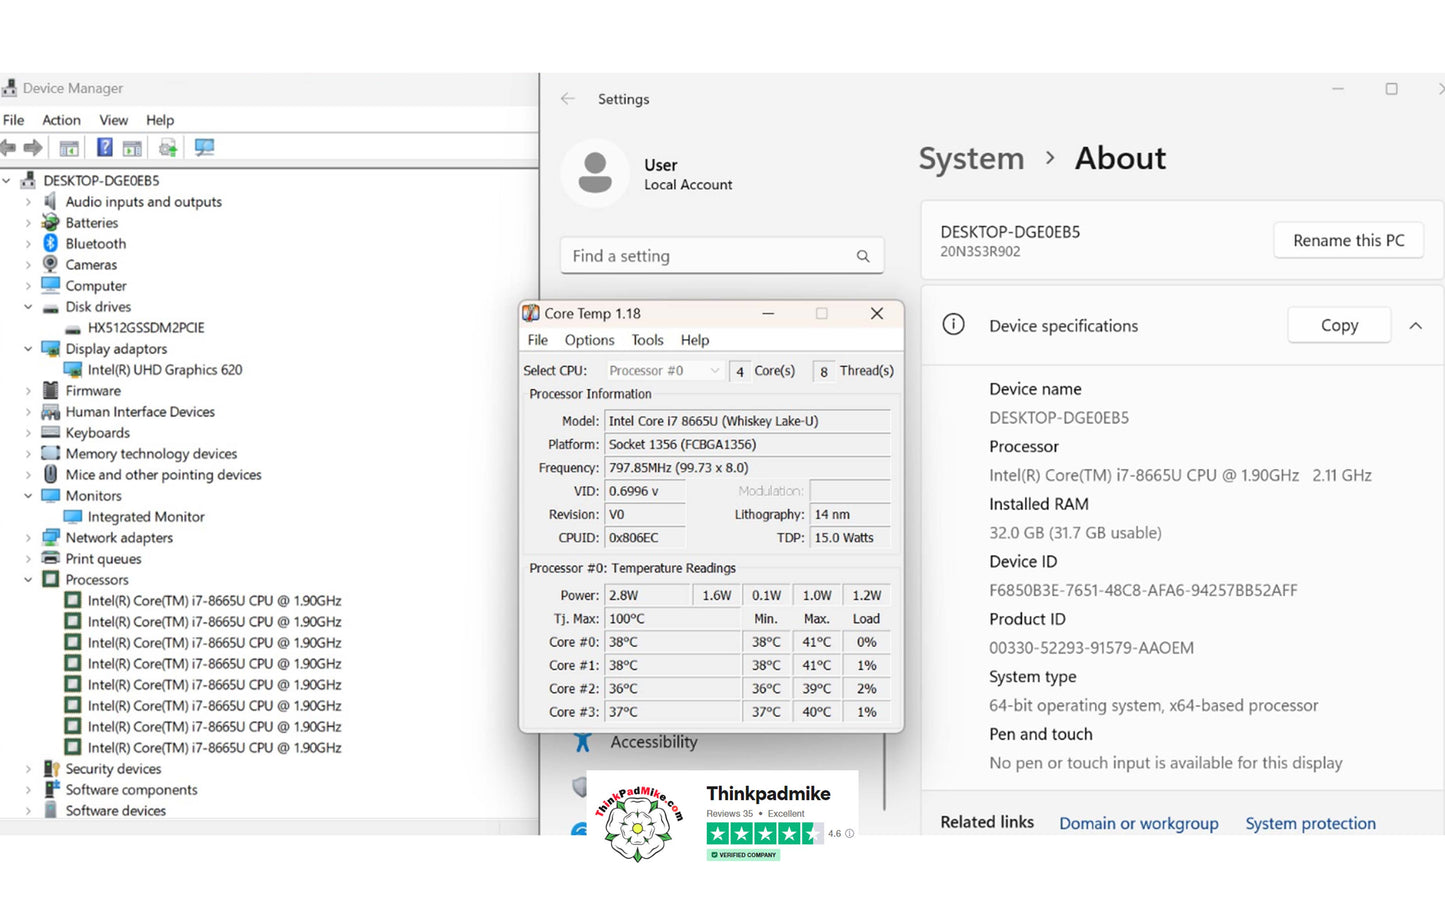Expand the Software components node
The width and height of the screenshot is (1445, 908).
(28, 789)
